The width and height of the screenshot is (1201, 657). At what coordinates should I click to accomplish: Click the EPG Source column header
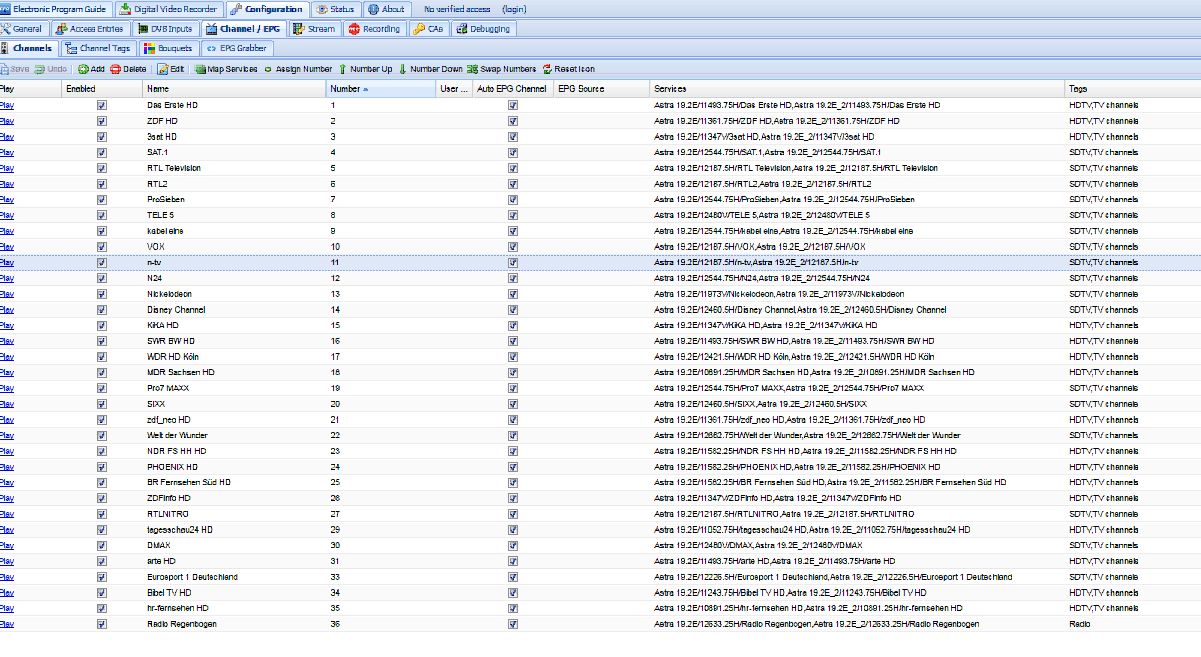click(601, 89)
